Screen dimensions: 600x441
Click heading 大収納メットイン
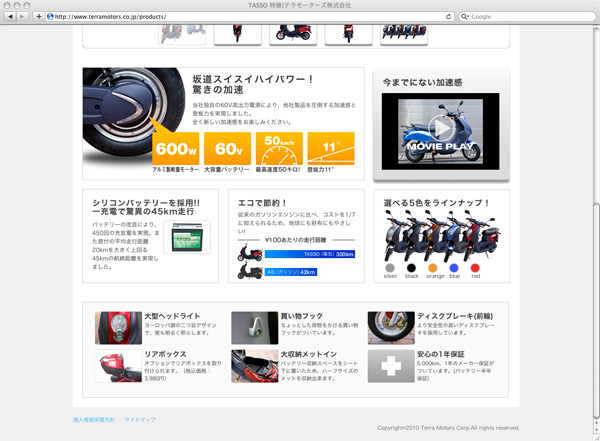(x=309, y=354)
